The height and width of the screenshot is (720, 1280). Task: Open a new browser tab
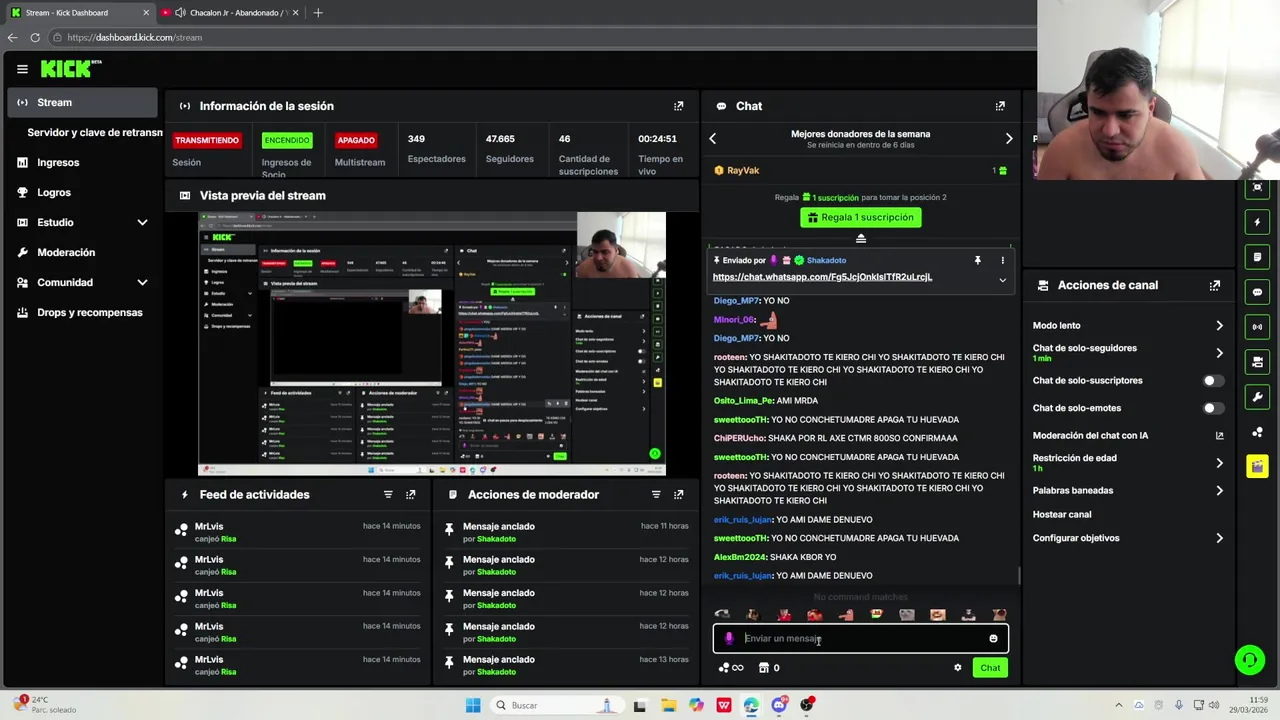[x=318, y=13]
